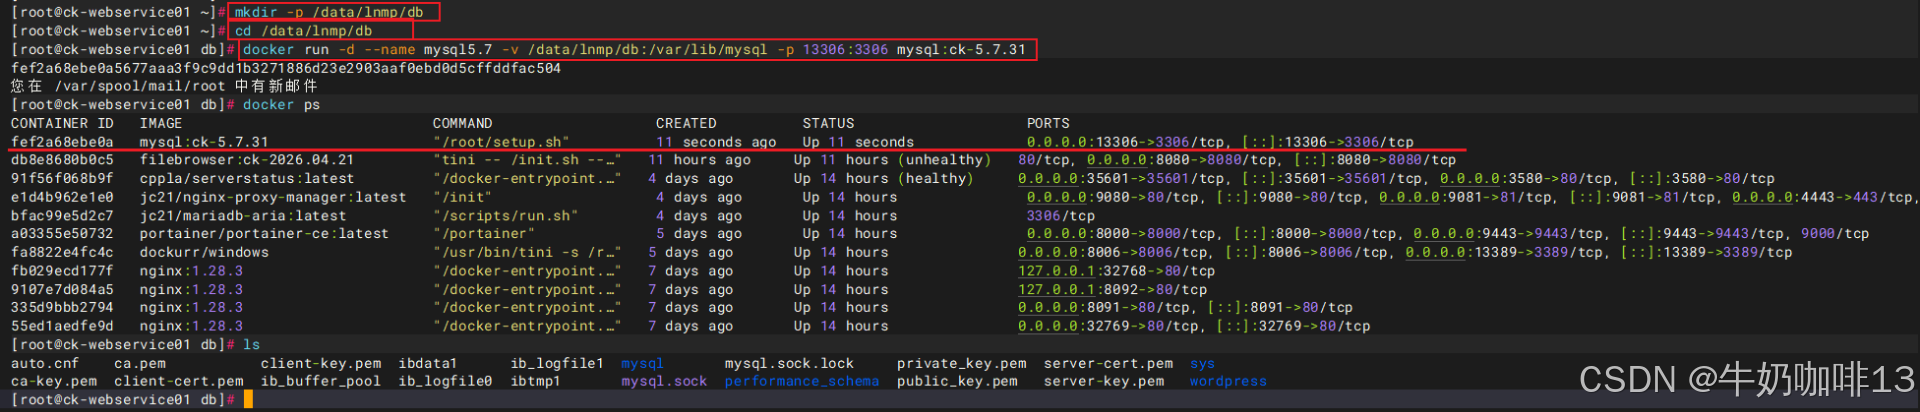Click the "/root/setup.sh" command cell
This screenshot has width=1920, height=412.
[501, 142]
